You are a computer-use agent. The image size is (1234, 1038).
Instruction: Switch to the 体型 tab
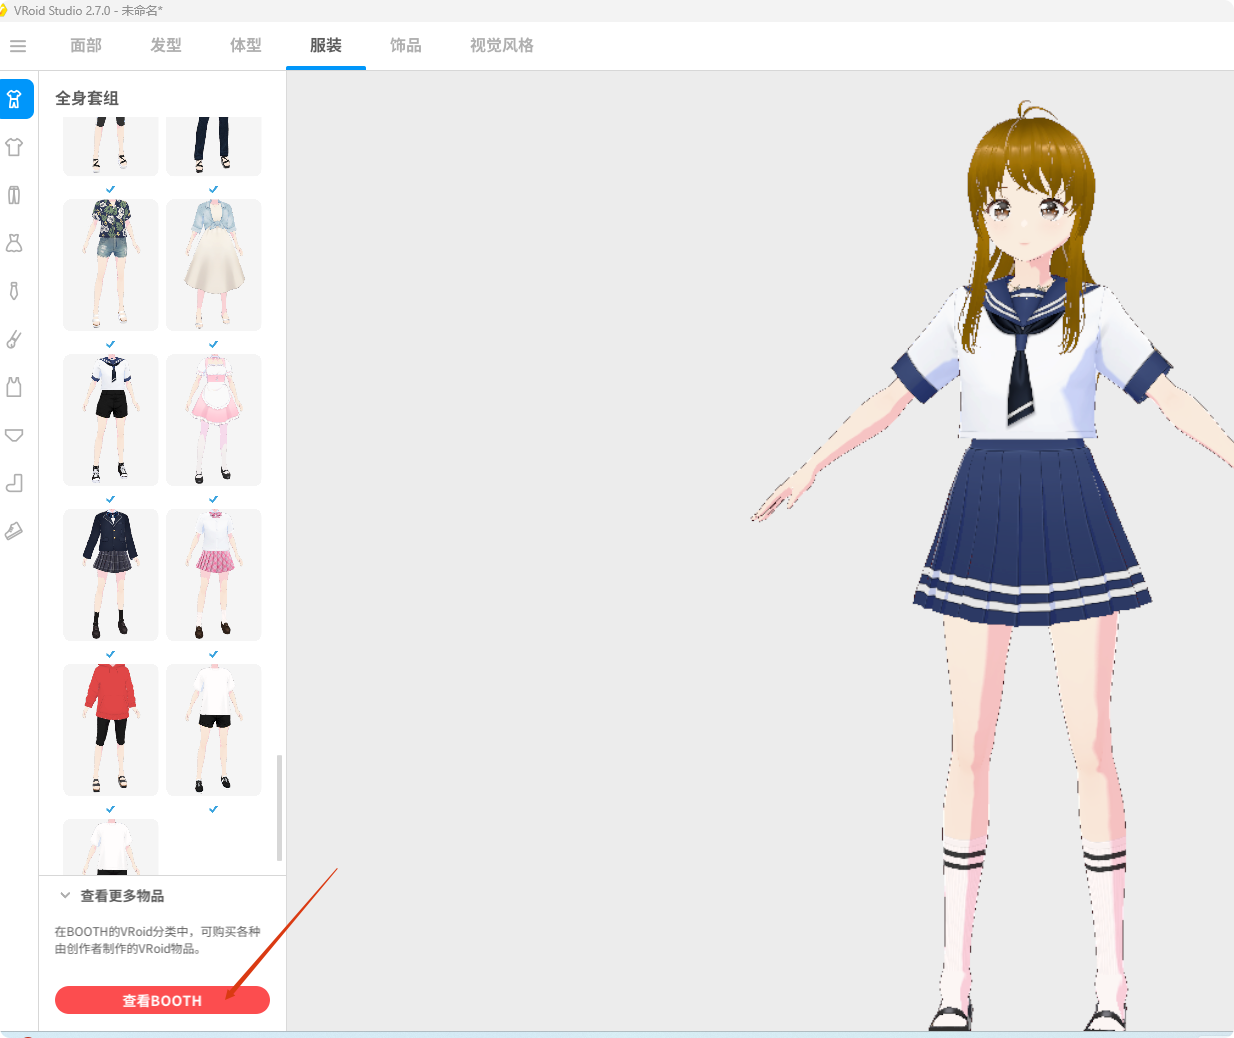(246, 46)
